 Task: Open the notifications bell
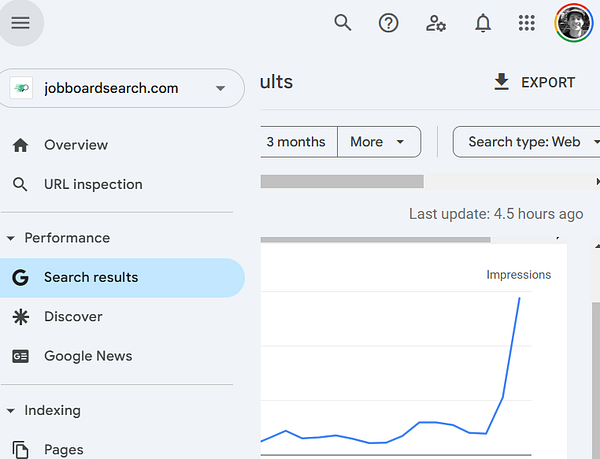click(x=483, y=23)
